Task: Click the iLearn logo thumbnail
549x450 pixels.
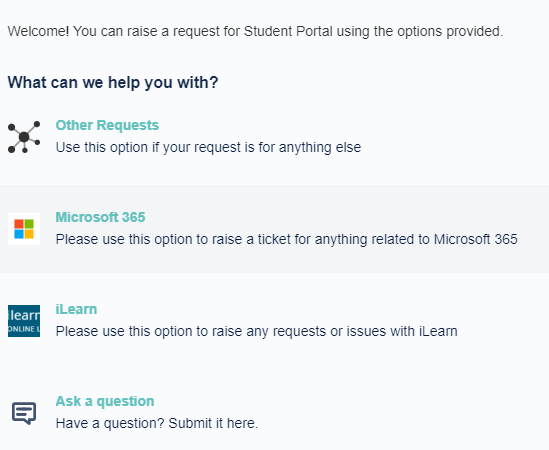Action: pos(24,321)
